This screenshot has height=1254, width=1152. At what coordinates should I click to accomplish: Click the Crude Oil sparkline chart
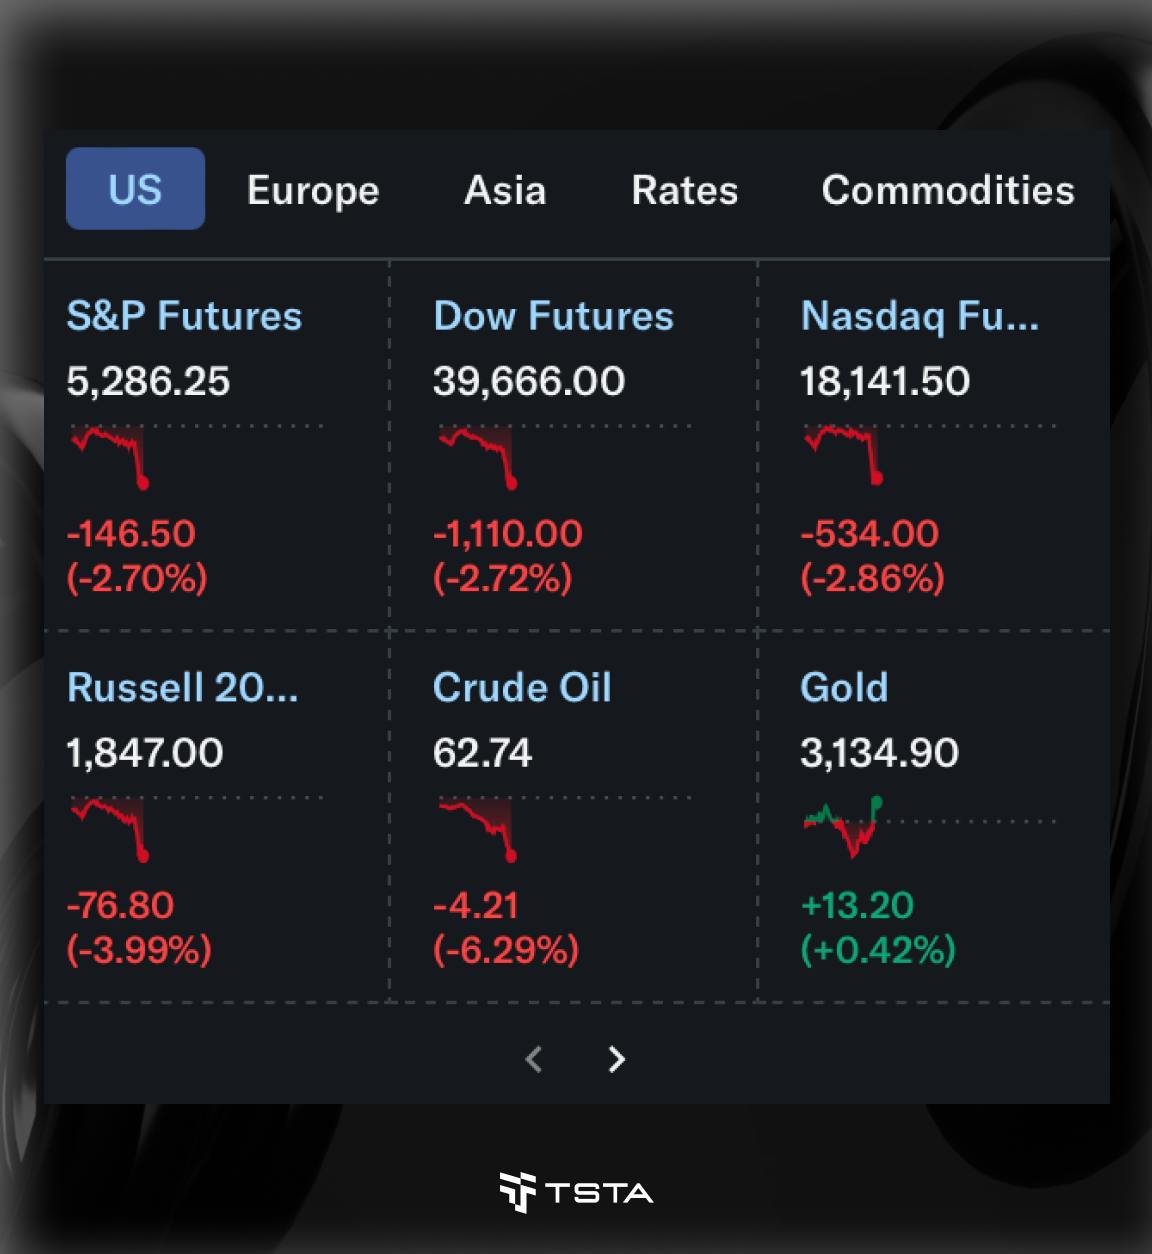click(477, 827)
